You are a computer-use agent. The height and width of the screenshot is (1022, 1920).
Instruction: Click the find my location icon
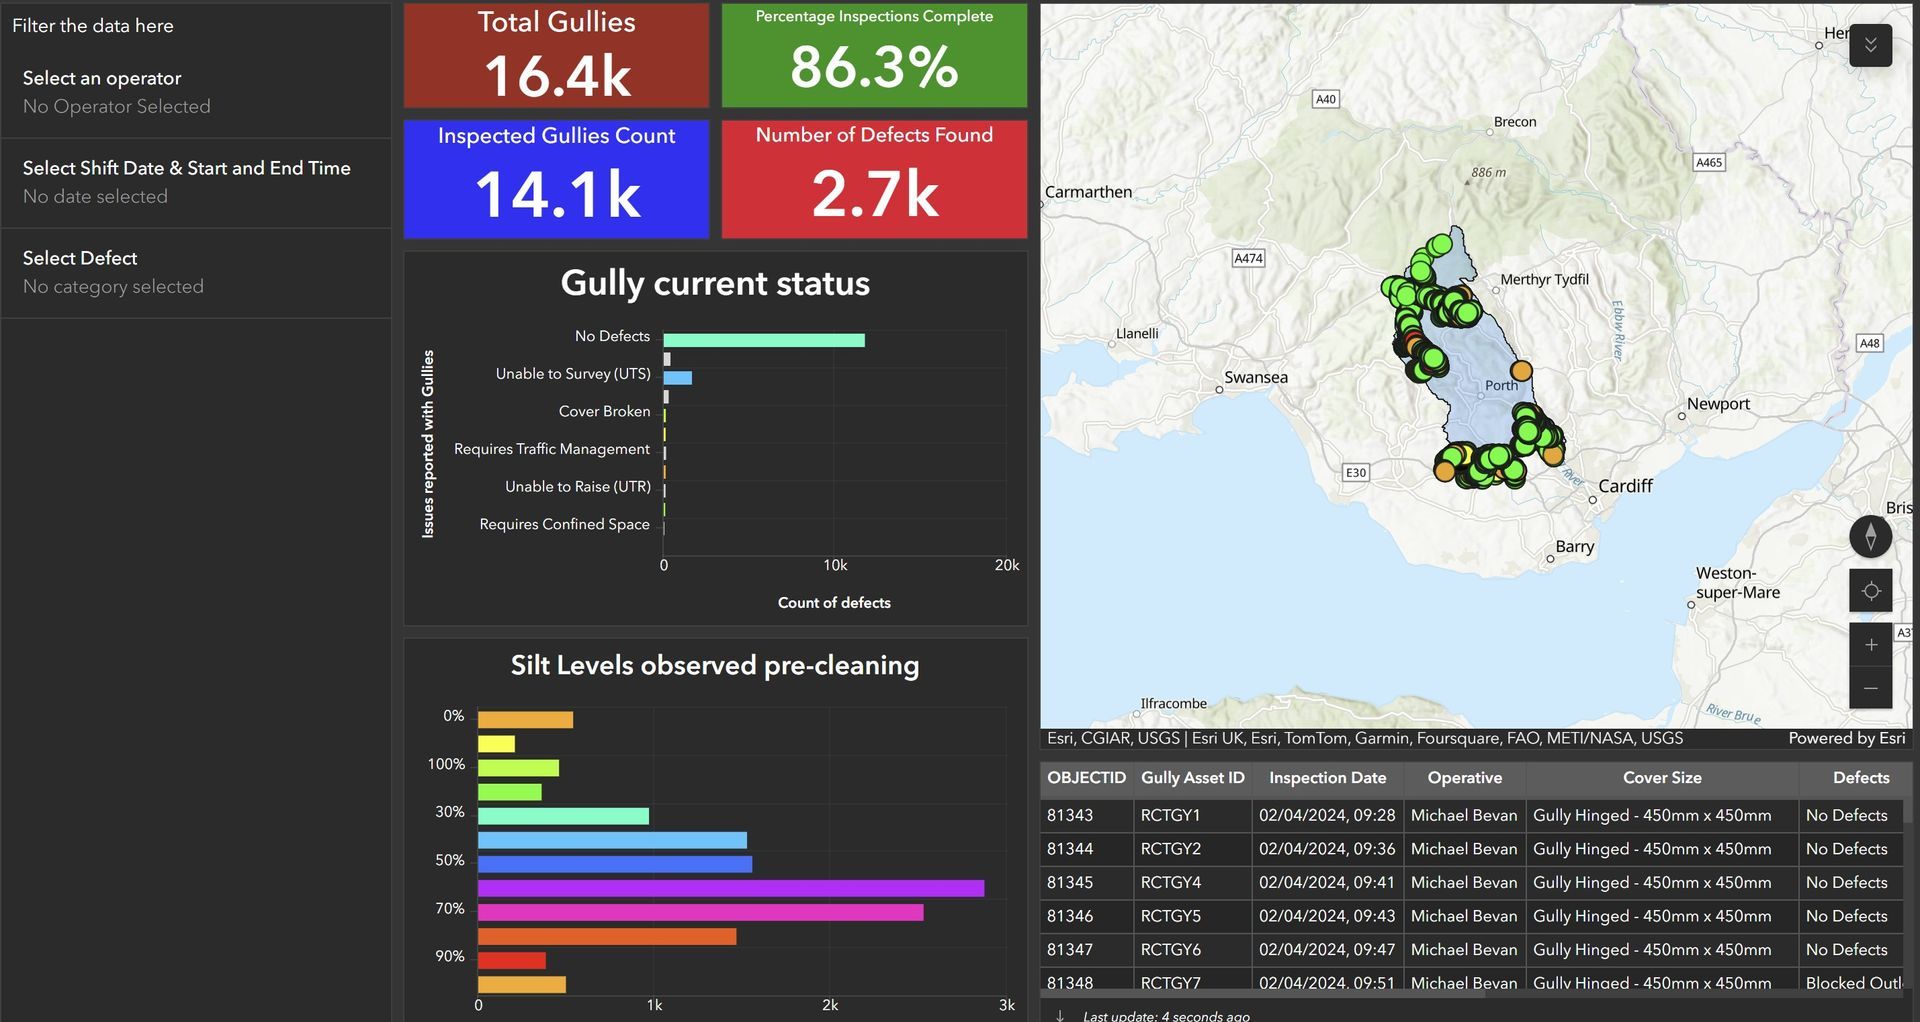(x=1870, y=591)
